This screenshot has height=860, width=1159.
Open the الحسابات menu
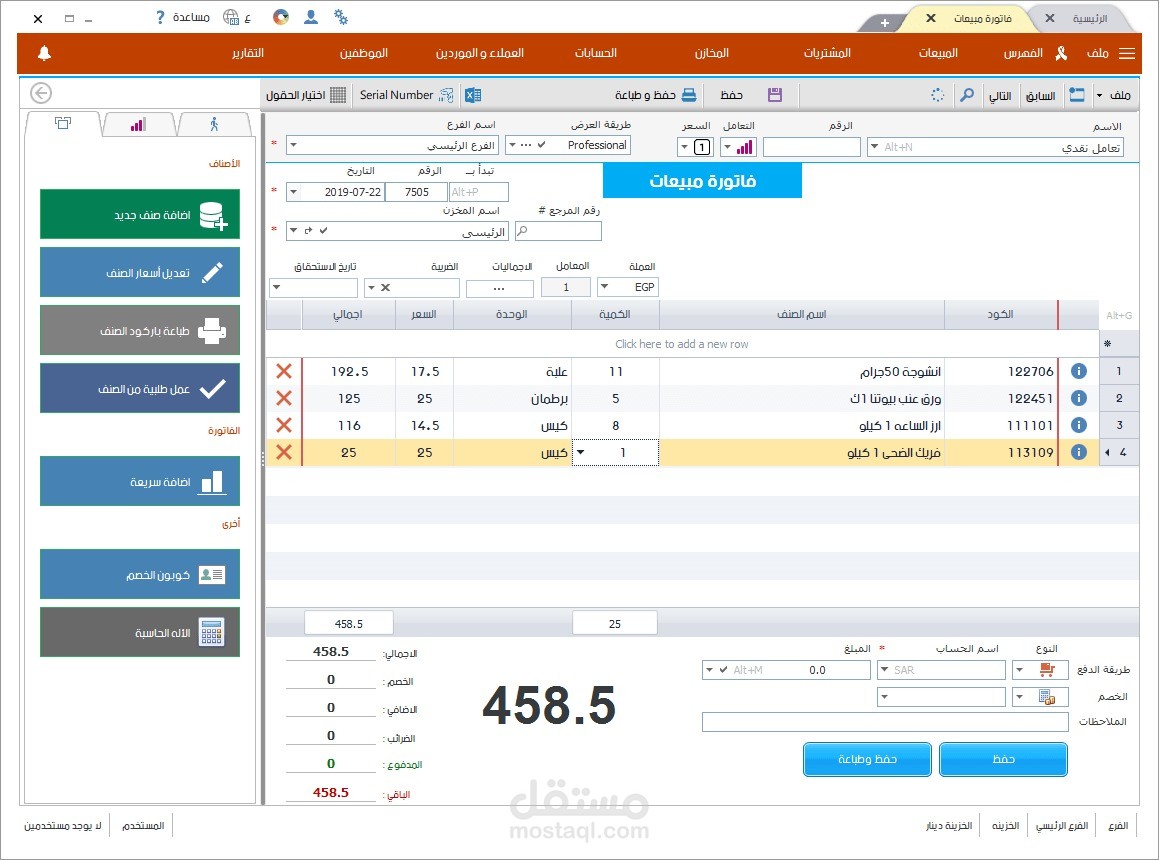coord(596,53)
